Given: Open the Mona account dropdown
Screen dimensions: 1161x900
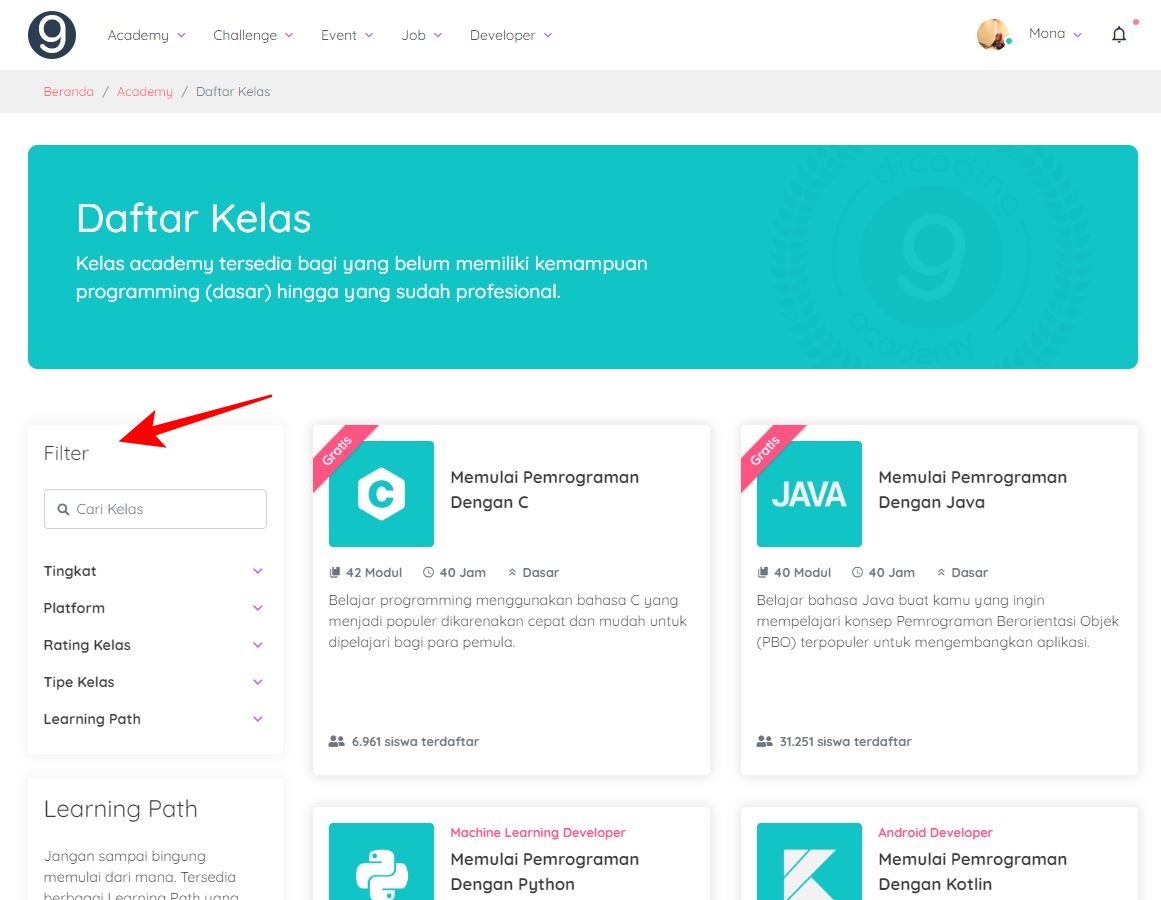Looking at the screenshot, I should coord(1055,33).
